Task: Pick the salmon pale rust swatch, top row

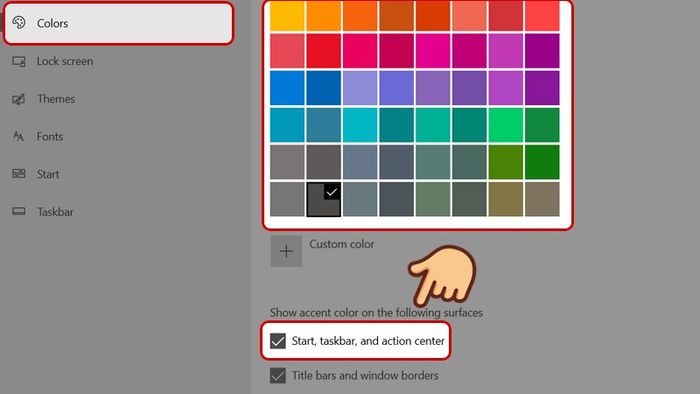Action: tap(469, 16)
